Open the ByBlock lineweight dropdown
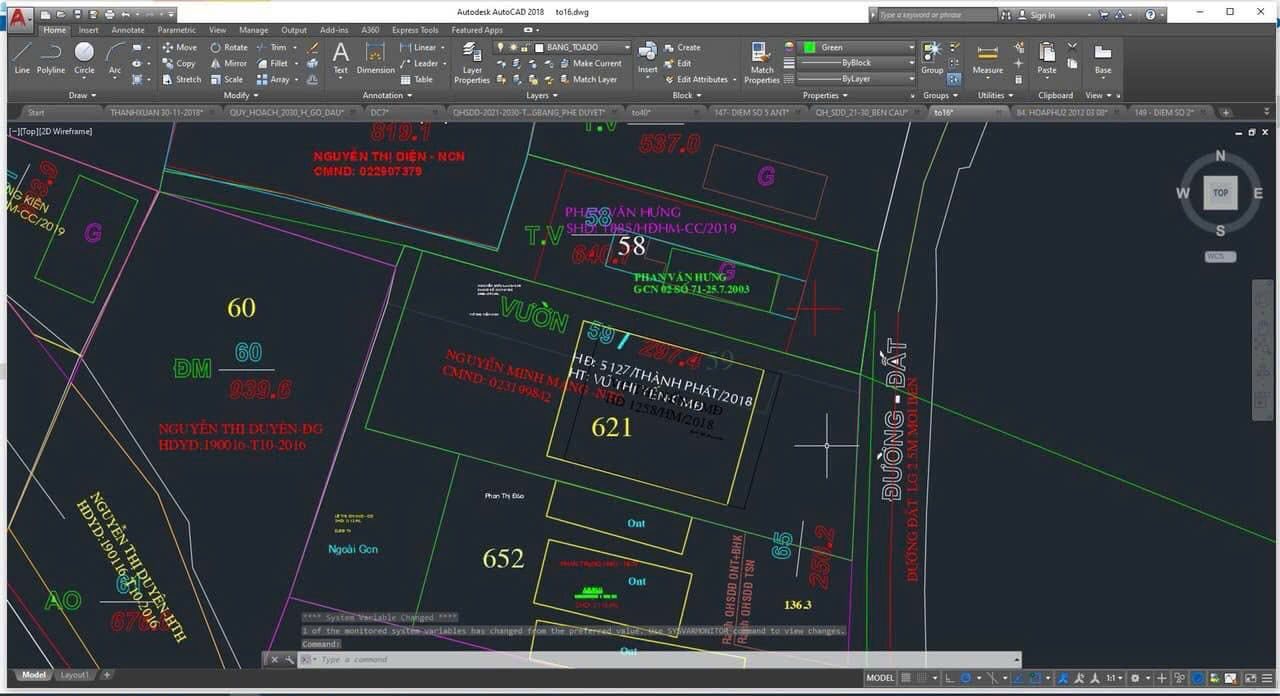The width and height of the screenshot is (1280, 696). click(x=856, y=63)
